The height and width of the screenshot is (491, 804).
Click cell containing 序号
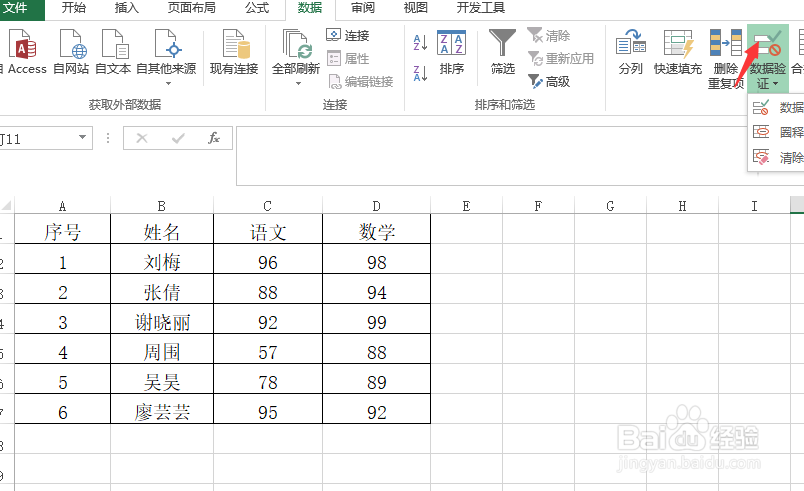click(62, 229)
